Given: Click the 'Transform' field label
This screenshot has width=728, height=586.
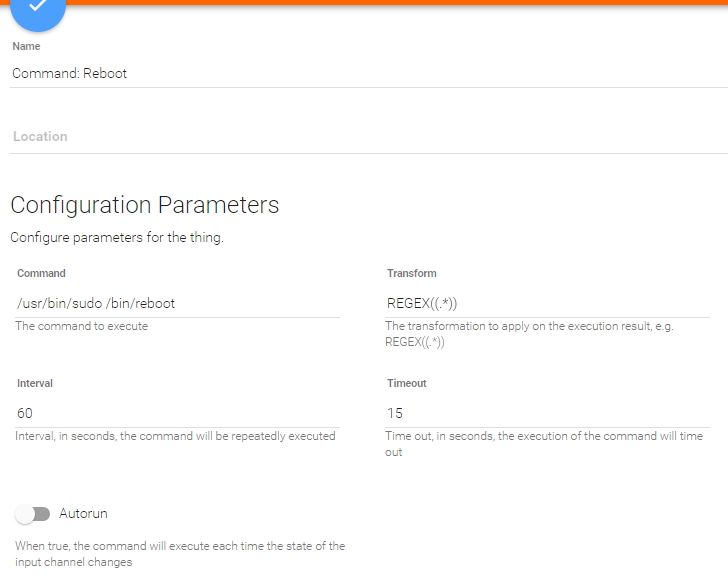Looking at the screenshot, I should (x=412, y=273).
